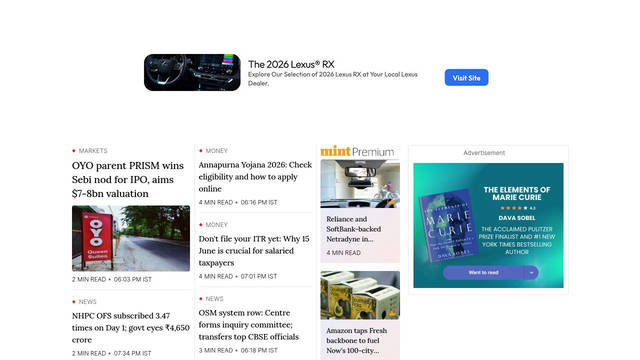
Task: Open the OYO signboard article photo
Action: point(131,238)
